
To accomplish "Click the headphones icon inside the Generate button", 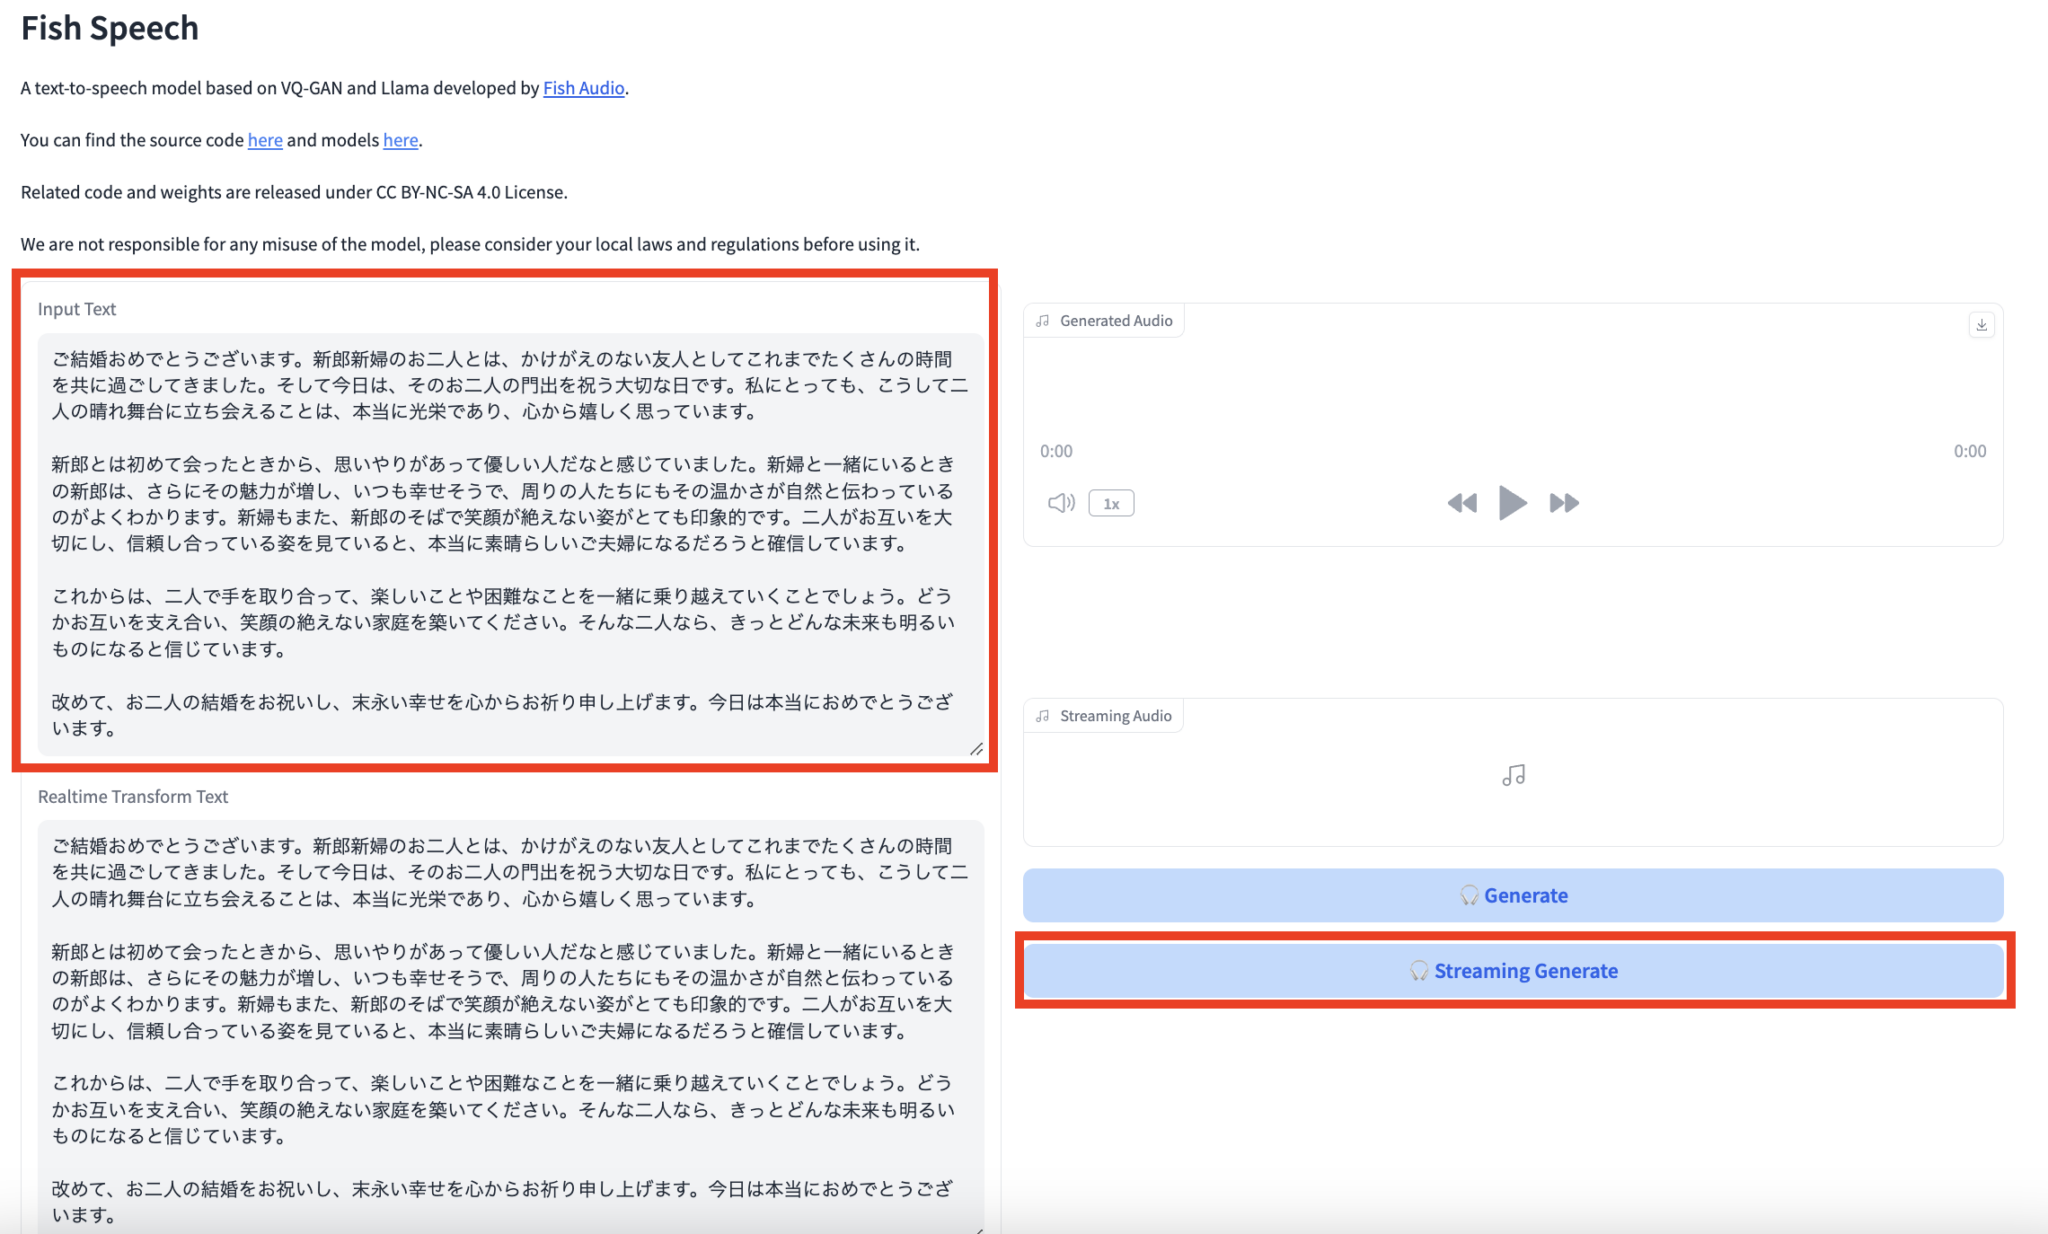I will pyautogui.click(x=1469, y=895).
